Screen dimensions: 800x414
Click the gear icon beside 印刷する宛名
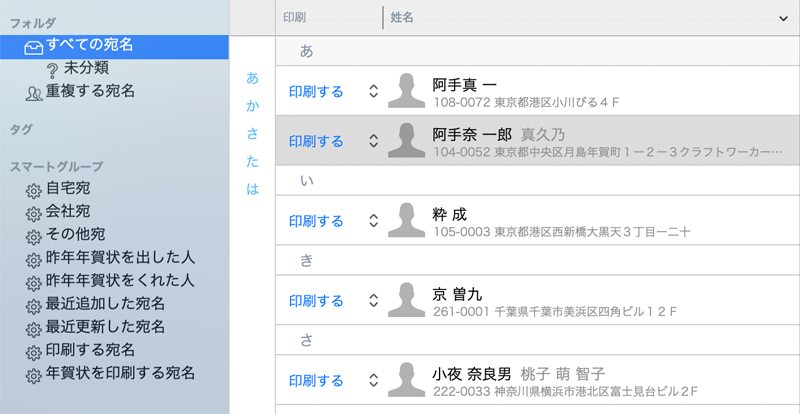(x=34, y=352)
